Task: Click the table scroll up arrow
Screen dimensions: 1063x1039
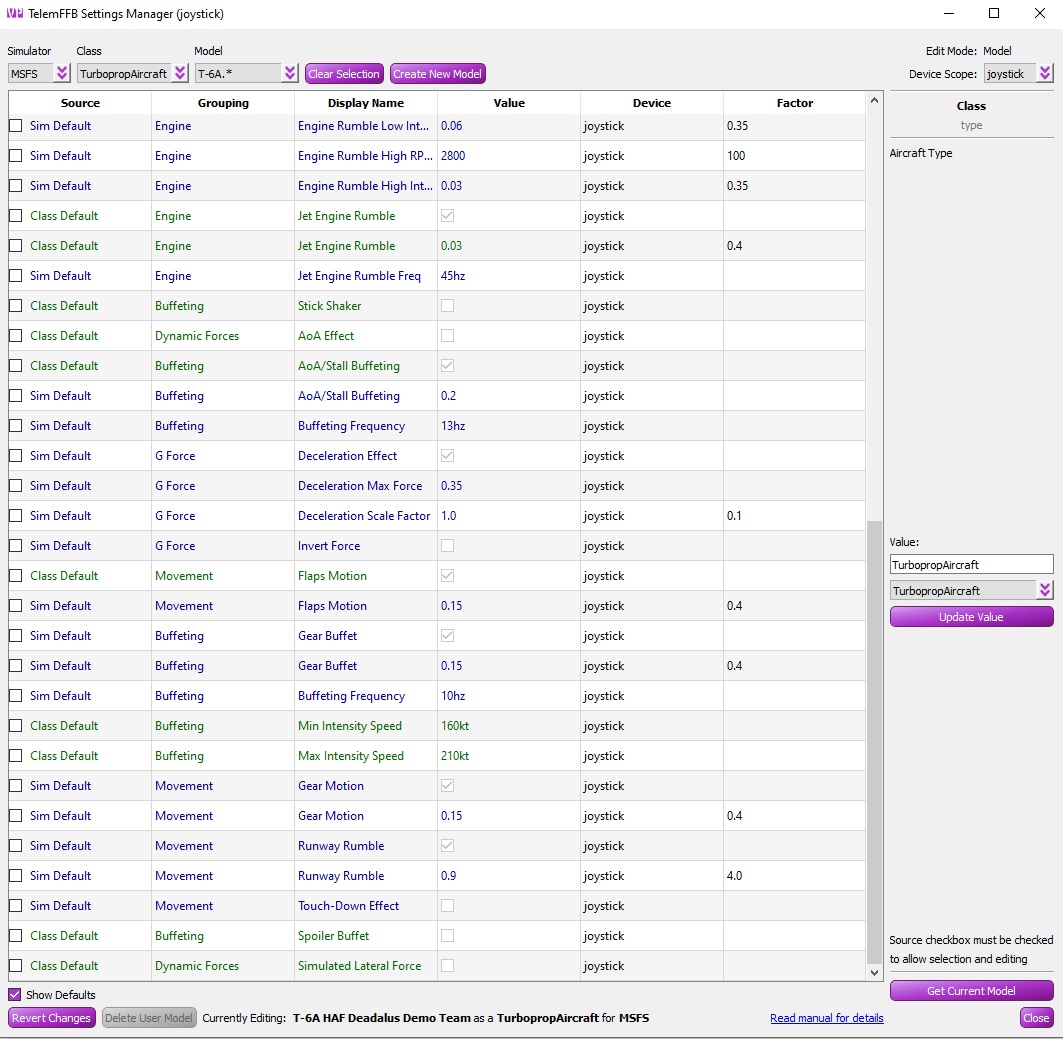Action: point(875,100)
